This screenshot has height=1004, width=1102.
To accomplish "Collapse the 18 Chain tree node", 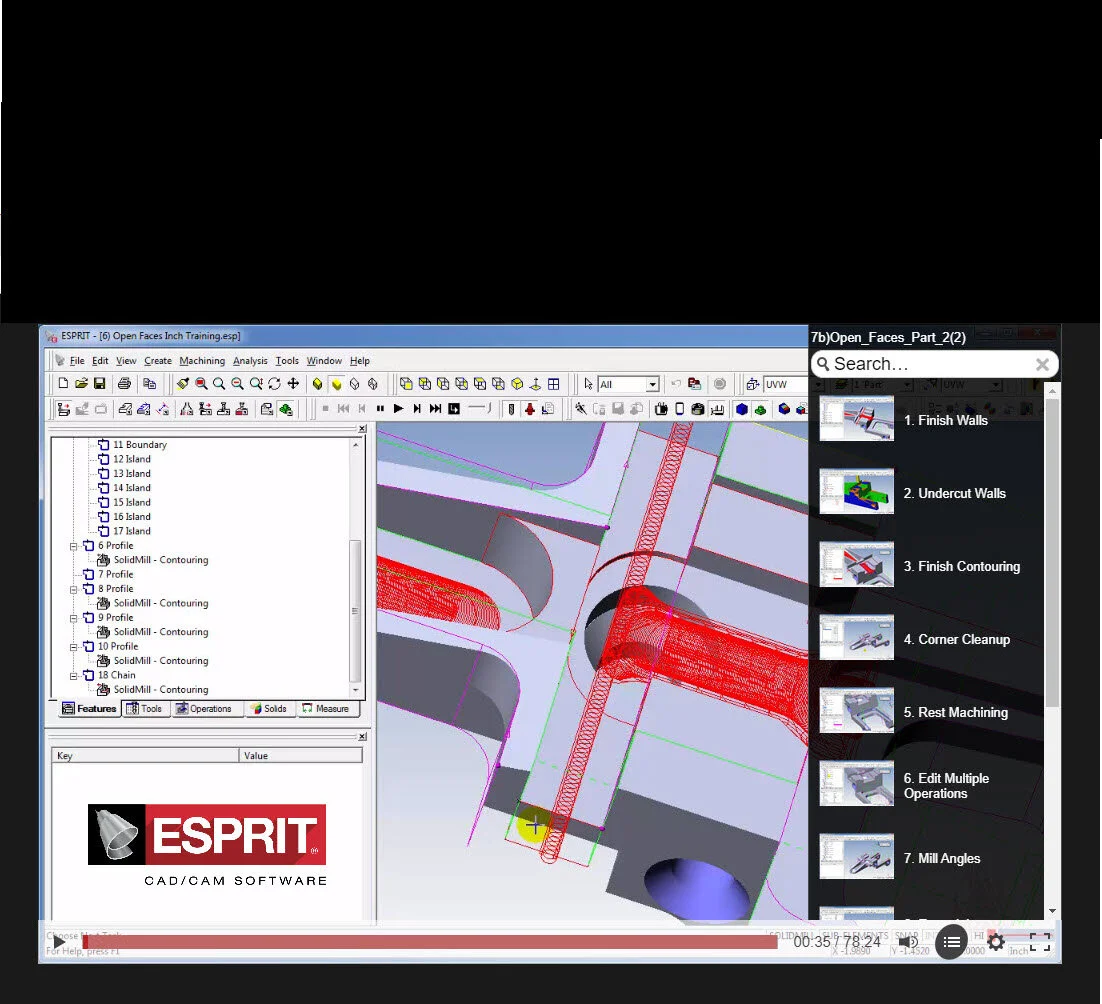I will tap(73, 676).
